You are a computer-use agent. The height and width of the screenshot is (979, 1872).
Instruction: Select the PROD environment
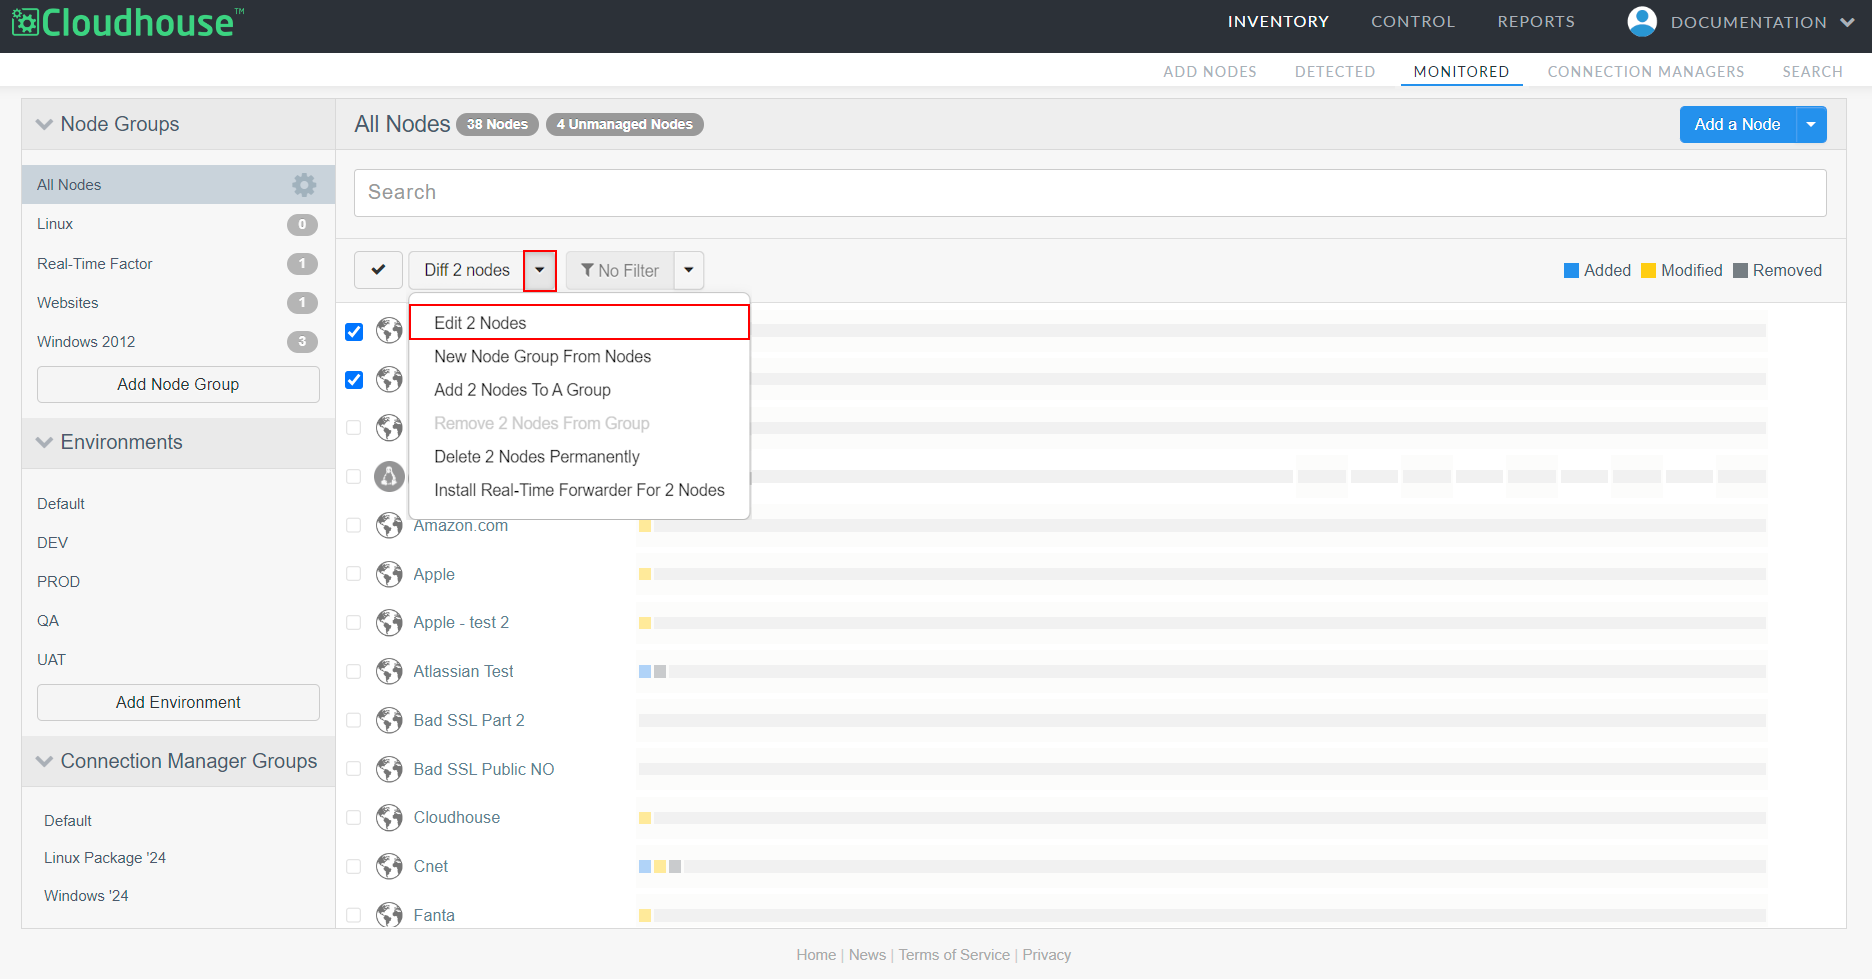click(58, 581)
